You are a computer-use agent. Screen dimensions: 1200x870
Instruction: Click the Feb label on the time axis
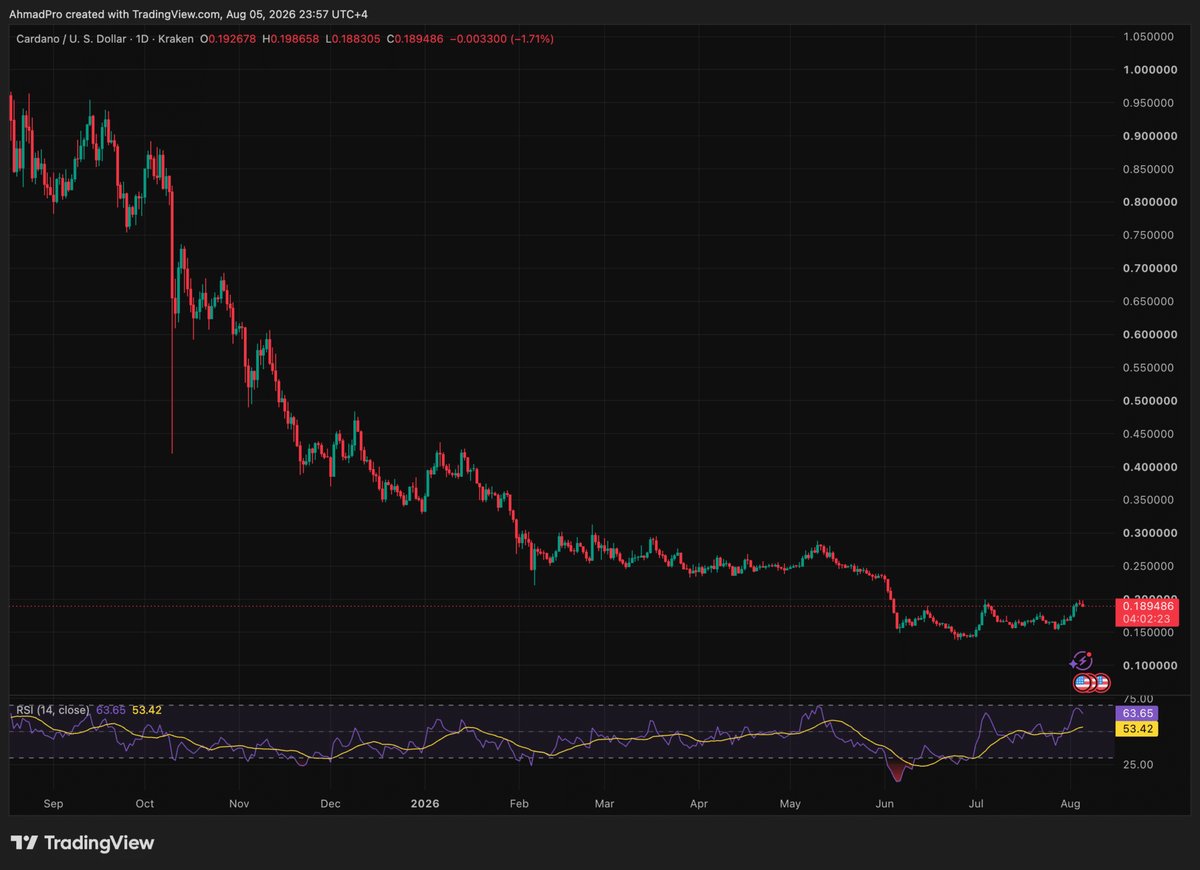pos(518,803)
